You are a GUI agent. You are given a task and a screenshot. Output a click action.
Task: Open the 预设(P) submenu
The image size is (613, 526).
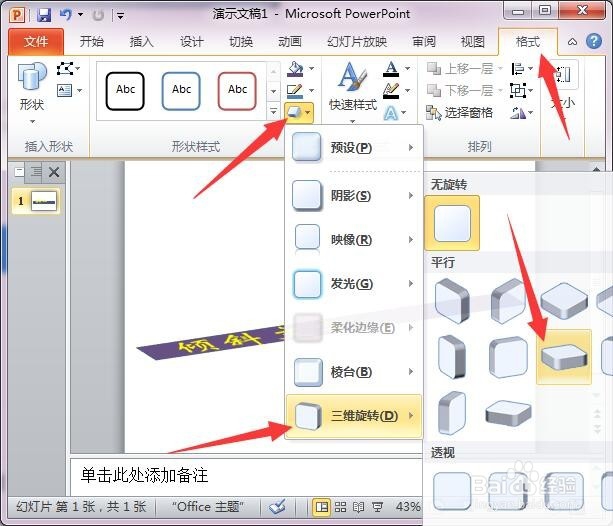pos(354,148)
